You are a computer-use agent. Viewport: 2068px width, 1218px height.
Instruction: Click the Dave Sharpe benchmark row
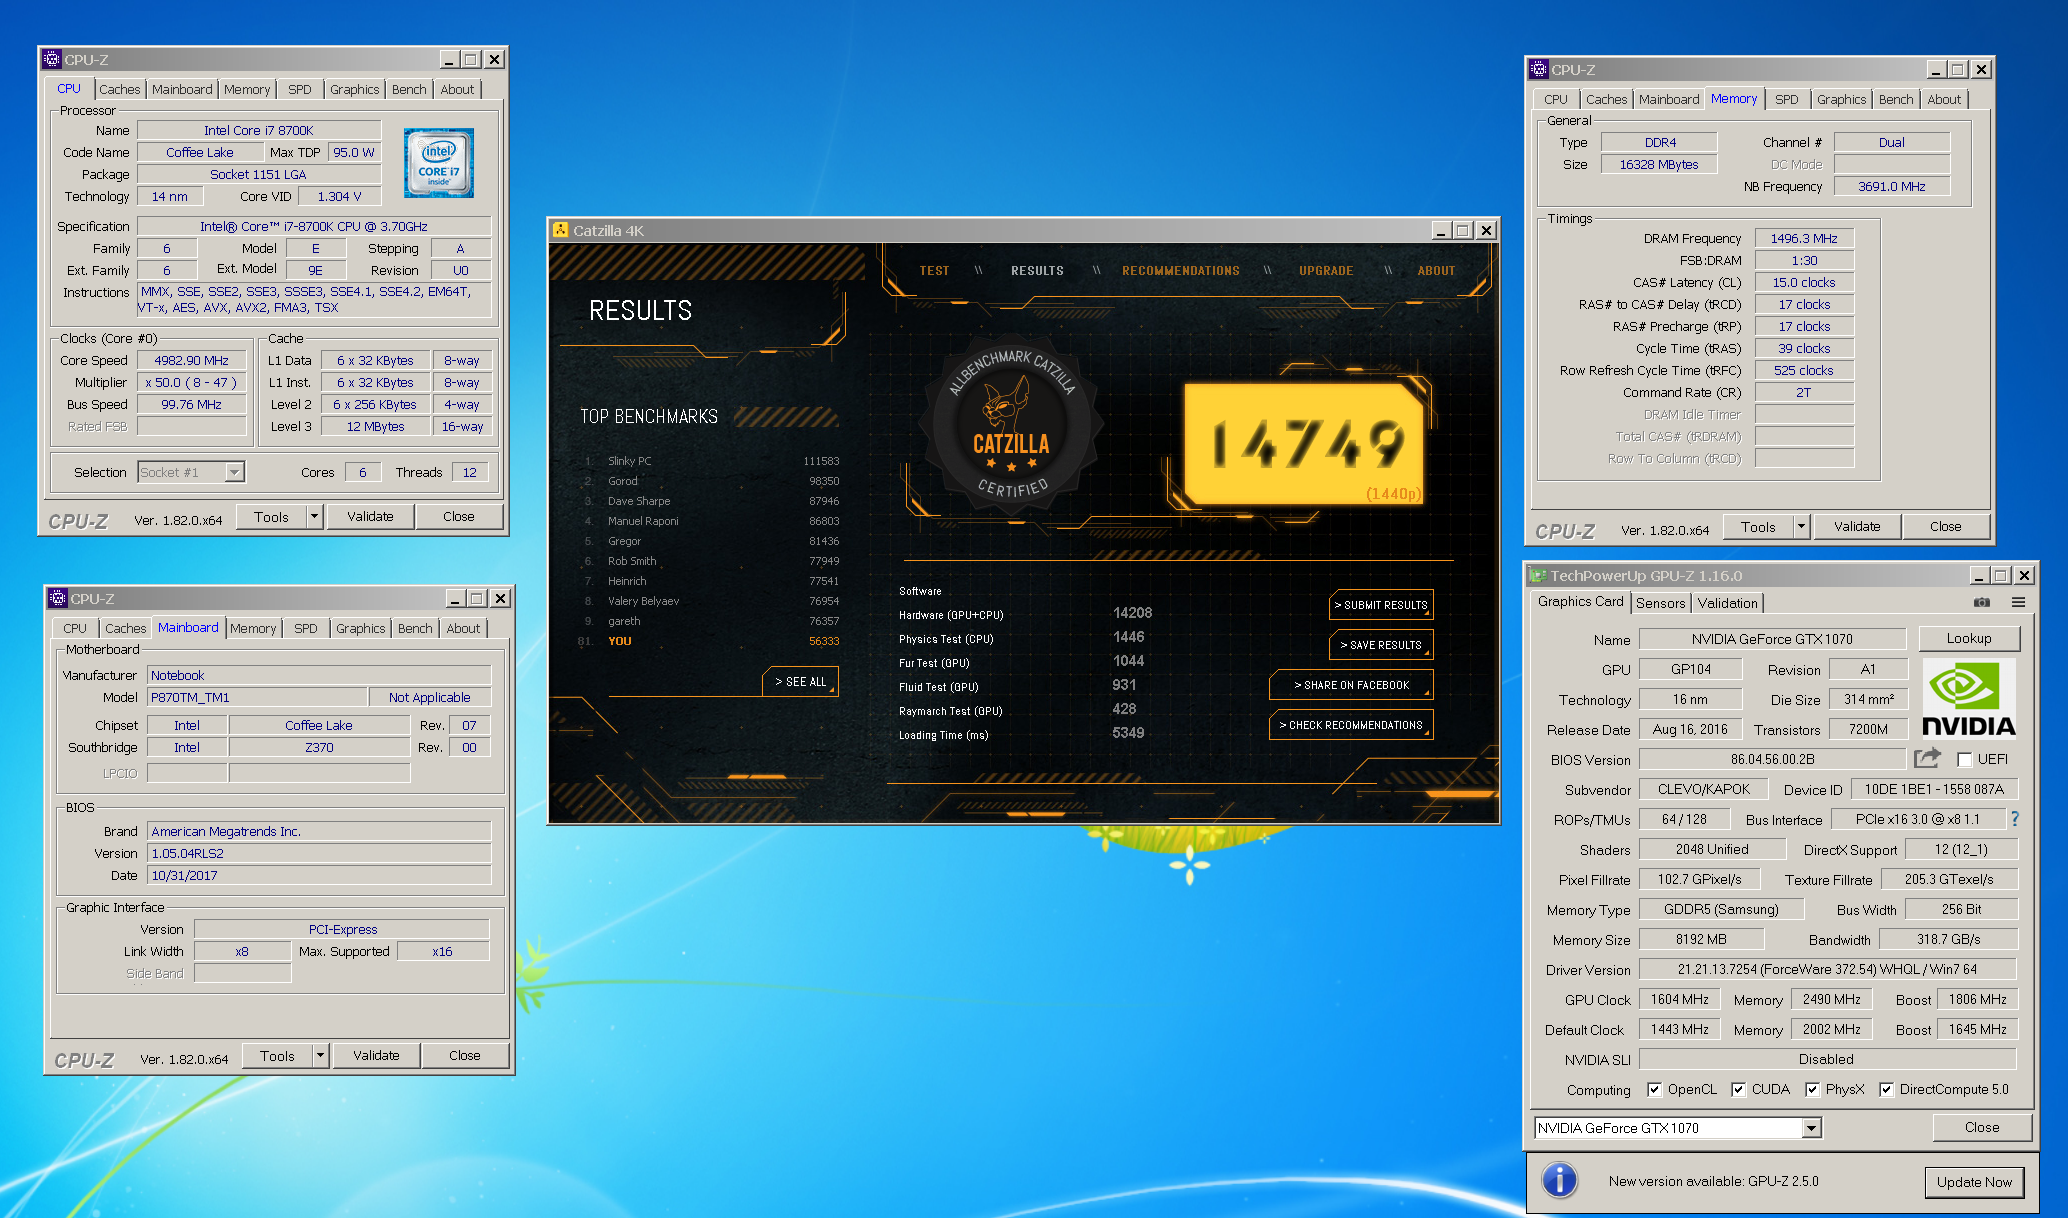710,501
